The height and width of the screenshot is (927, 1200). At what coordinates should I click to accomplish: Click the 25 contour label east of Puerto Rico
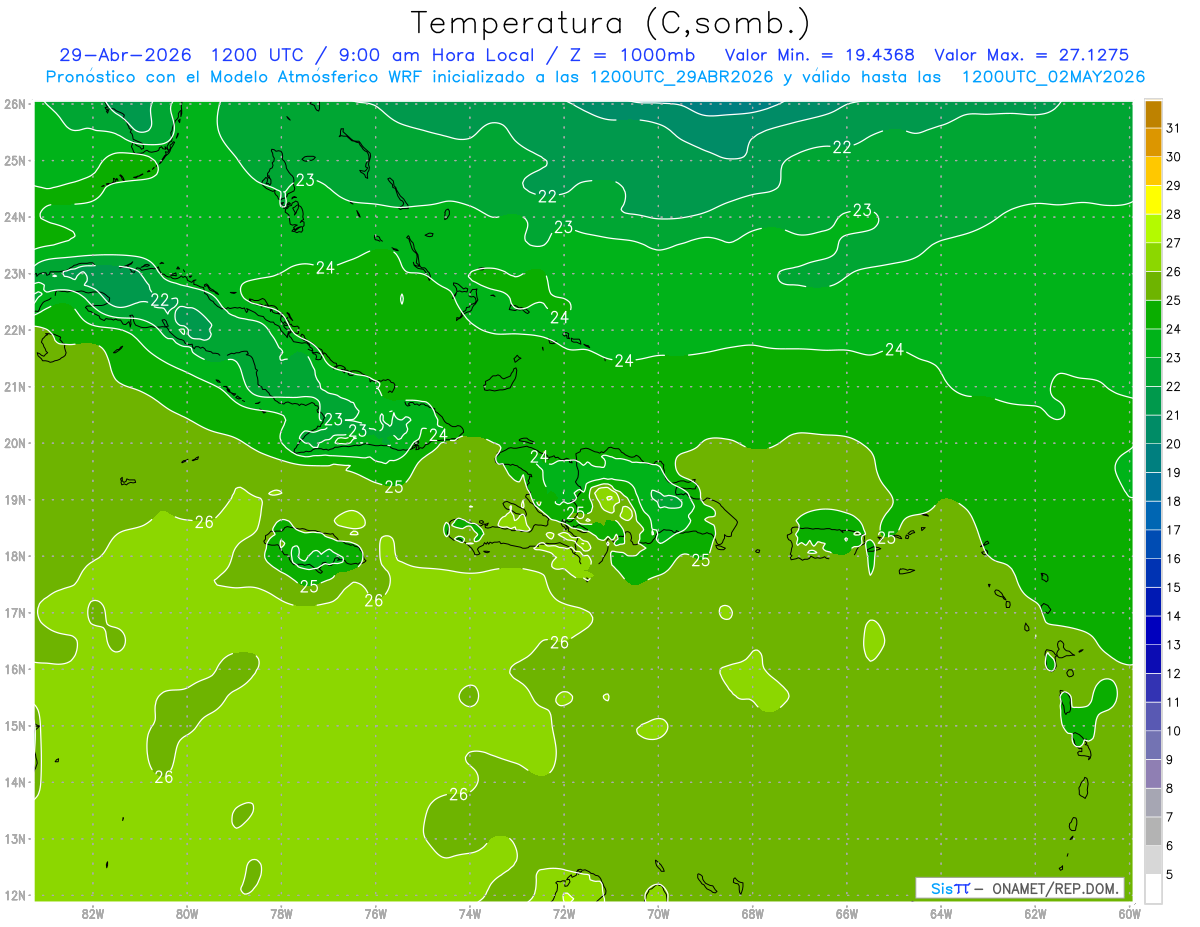click(886, 538)
